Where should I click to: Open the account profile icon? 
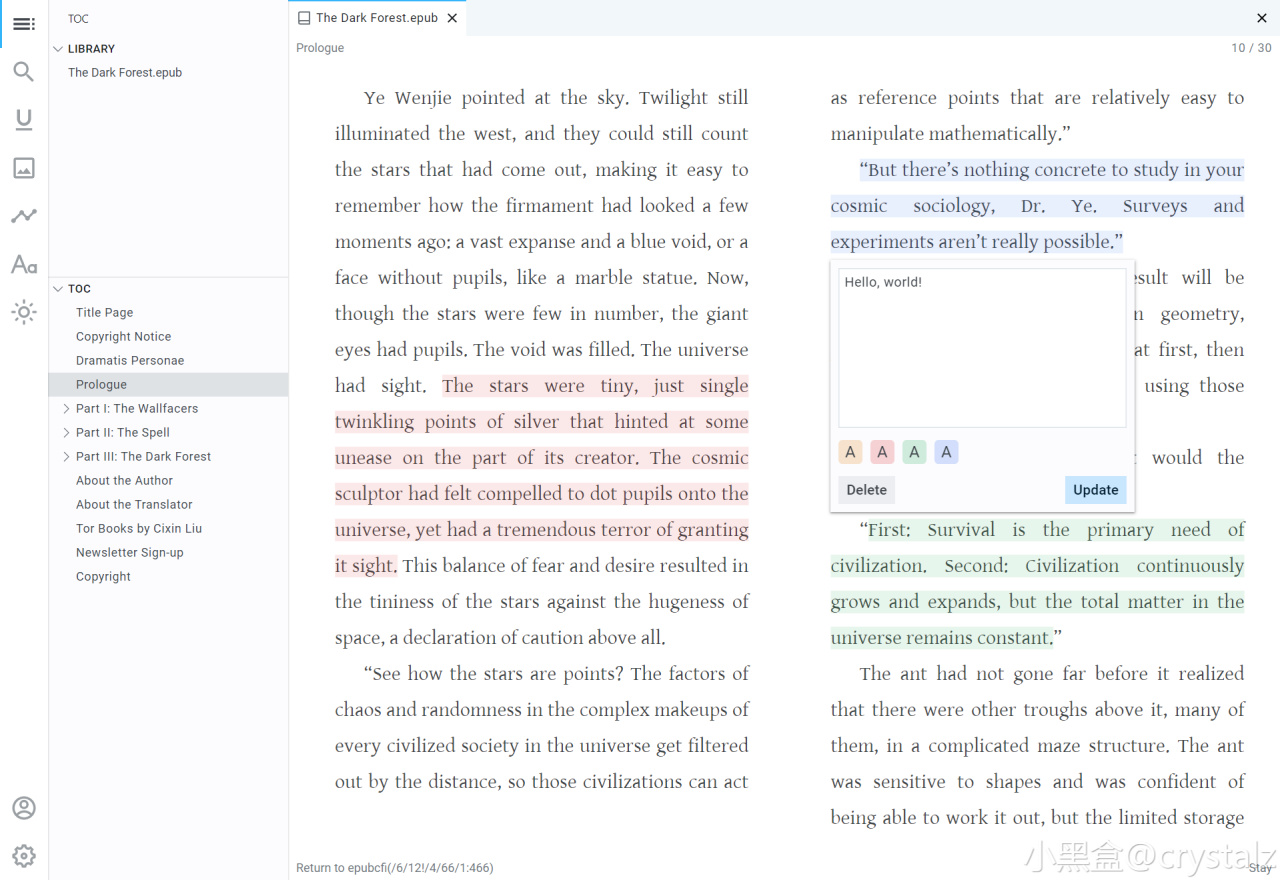pyautogui.click(x=24, y=808)
